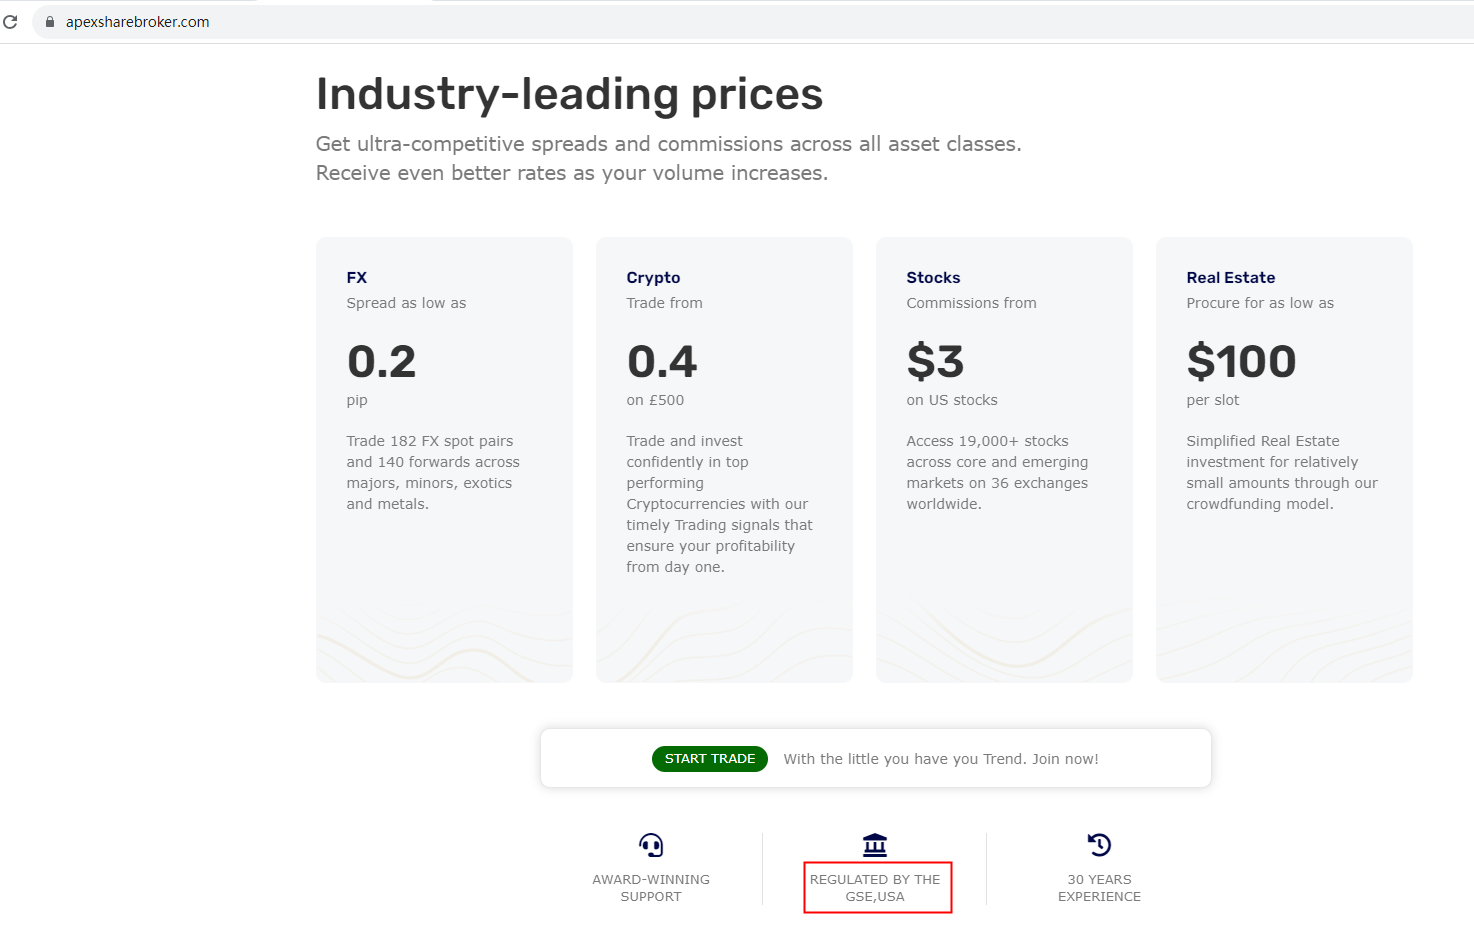The image size is (1474, 928).
Task: Click the 0.4 crypto trade value
Action: 662,362
